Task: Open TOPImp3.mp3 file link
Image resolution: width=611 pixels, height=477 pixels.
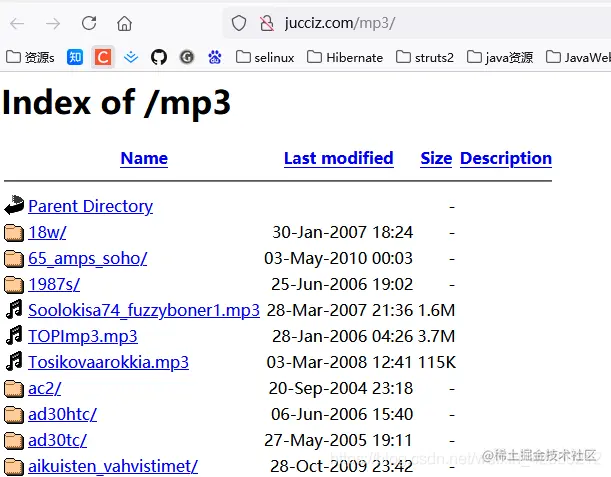Action: click(x=83, y=336)
